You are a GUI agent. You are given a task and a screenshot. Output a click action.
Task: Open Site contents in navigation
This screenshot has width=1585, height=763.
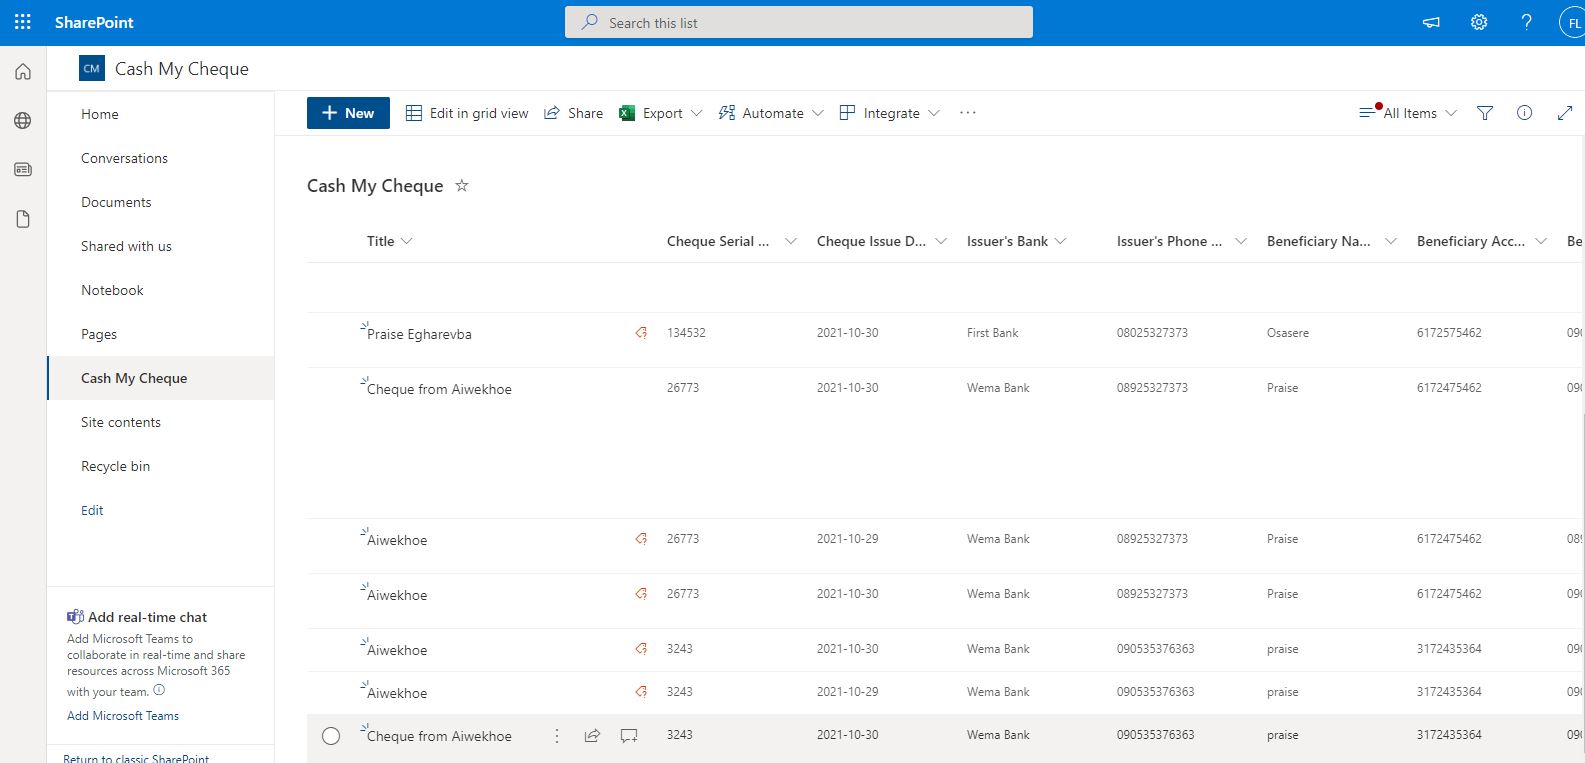pos(121,422)
